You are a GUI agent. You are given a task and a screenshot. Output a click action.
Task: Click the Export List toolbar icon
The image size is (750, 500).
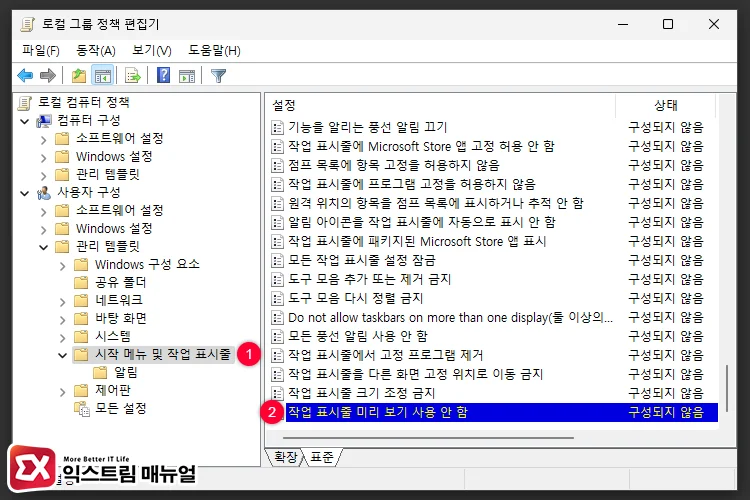[132, 76]
